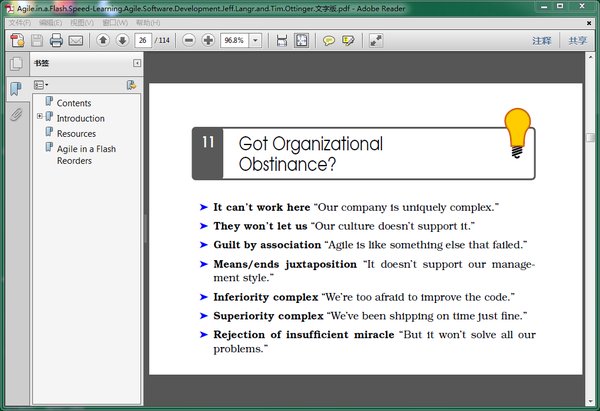Click the 注释 comment button
600x411 pixels.
pos(542,41)
